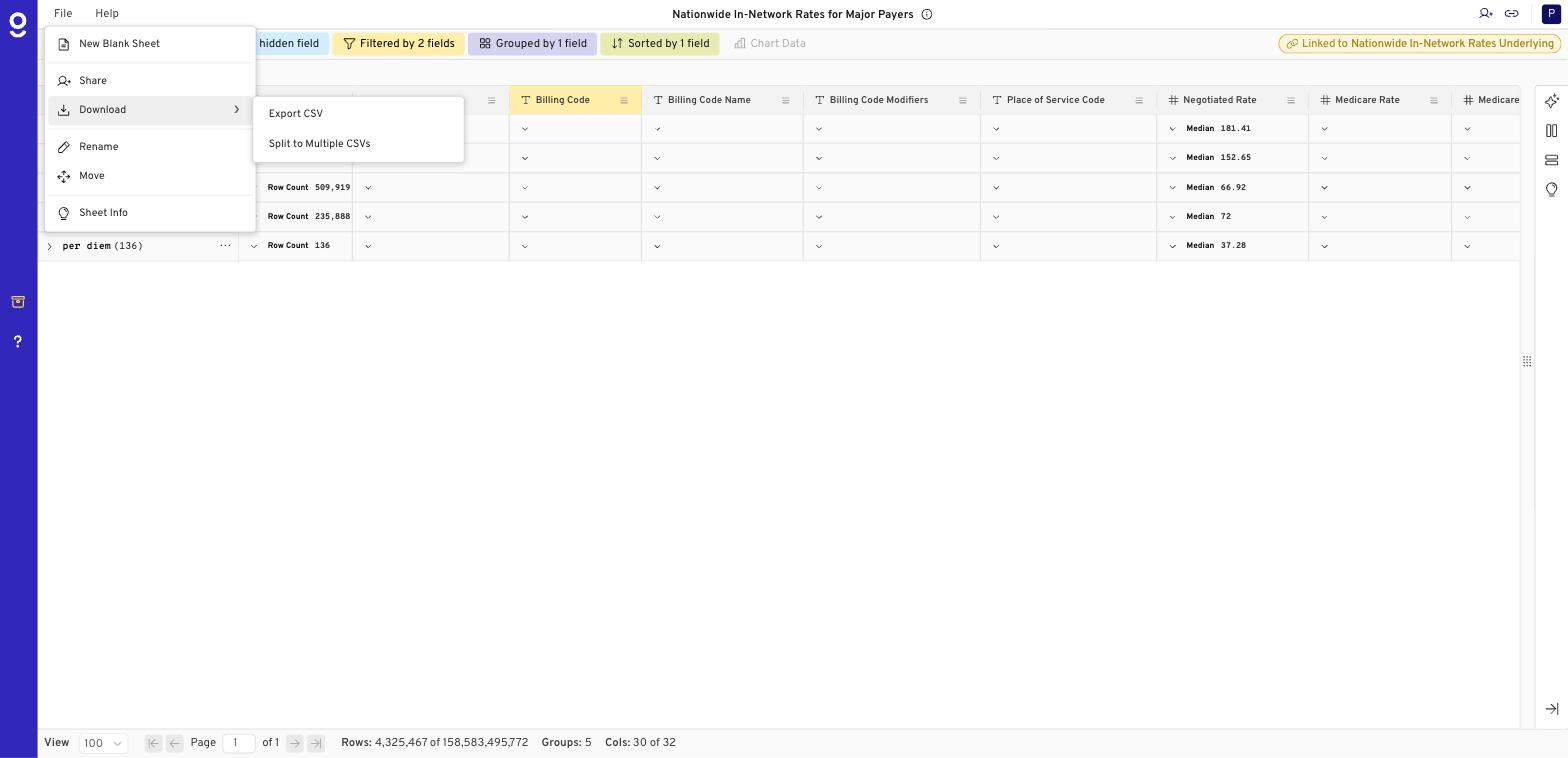Open the Help menu

click(107, 14)
